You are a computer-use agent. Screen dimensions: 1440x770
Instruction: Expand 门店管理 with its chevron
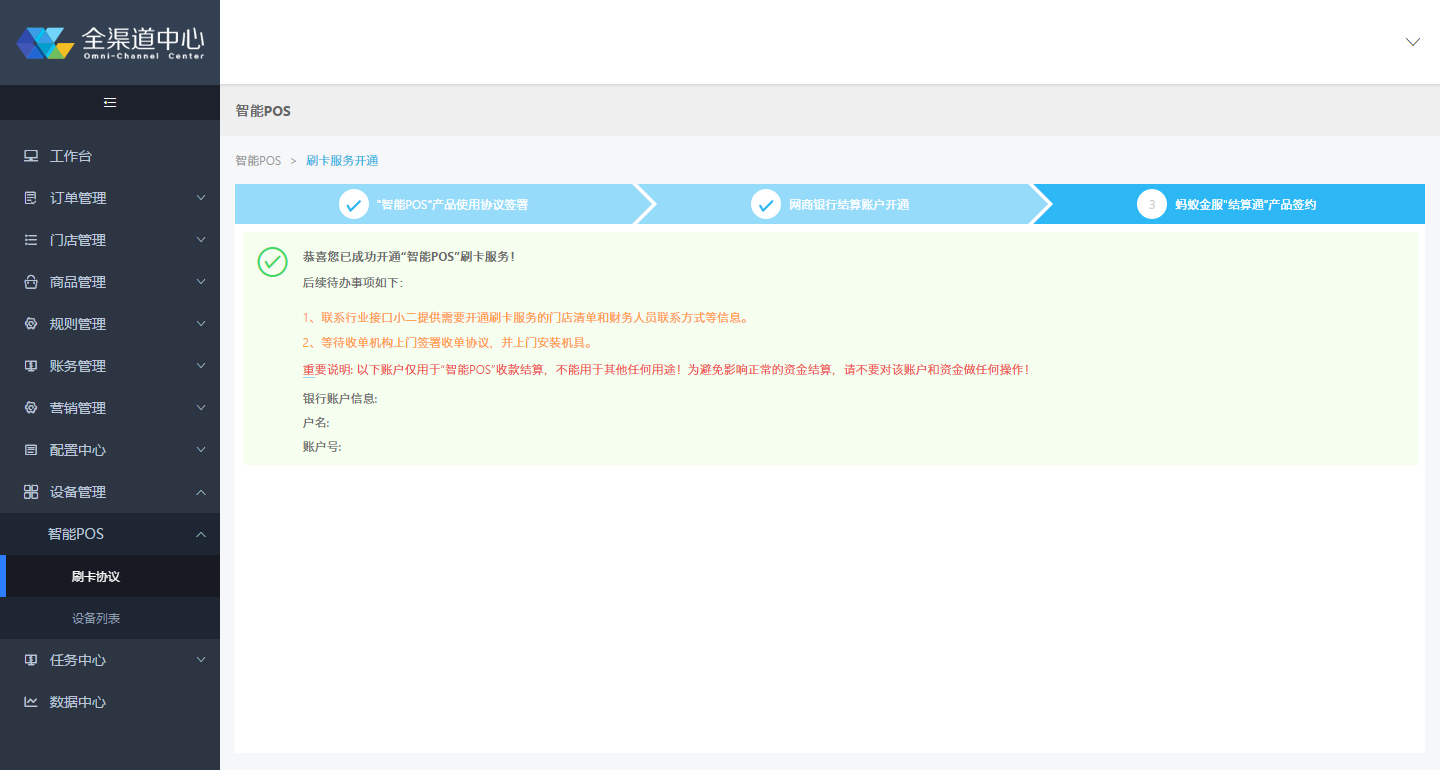point(201,240)
